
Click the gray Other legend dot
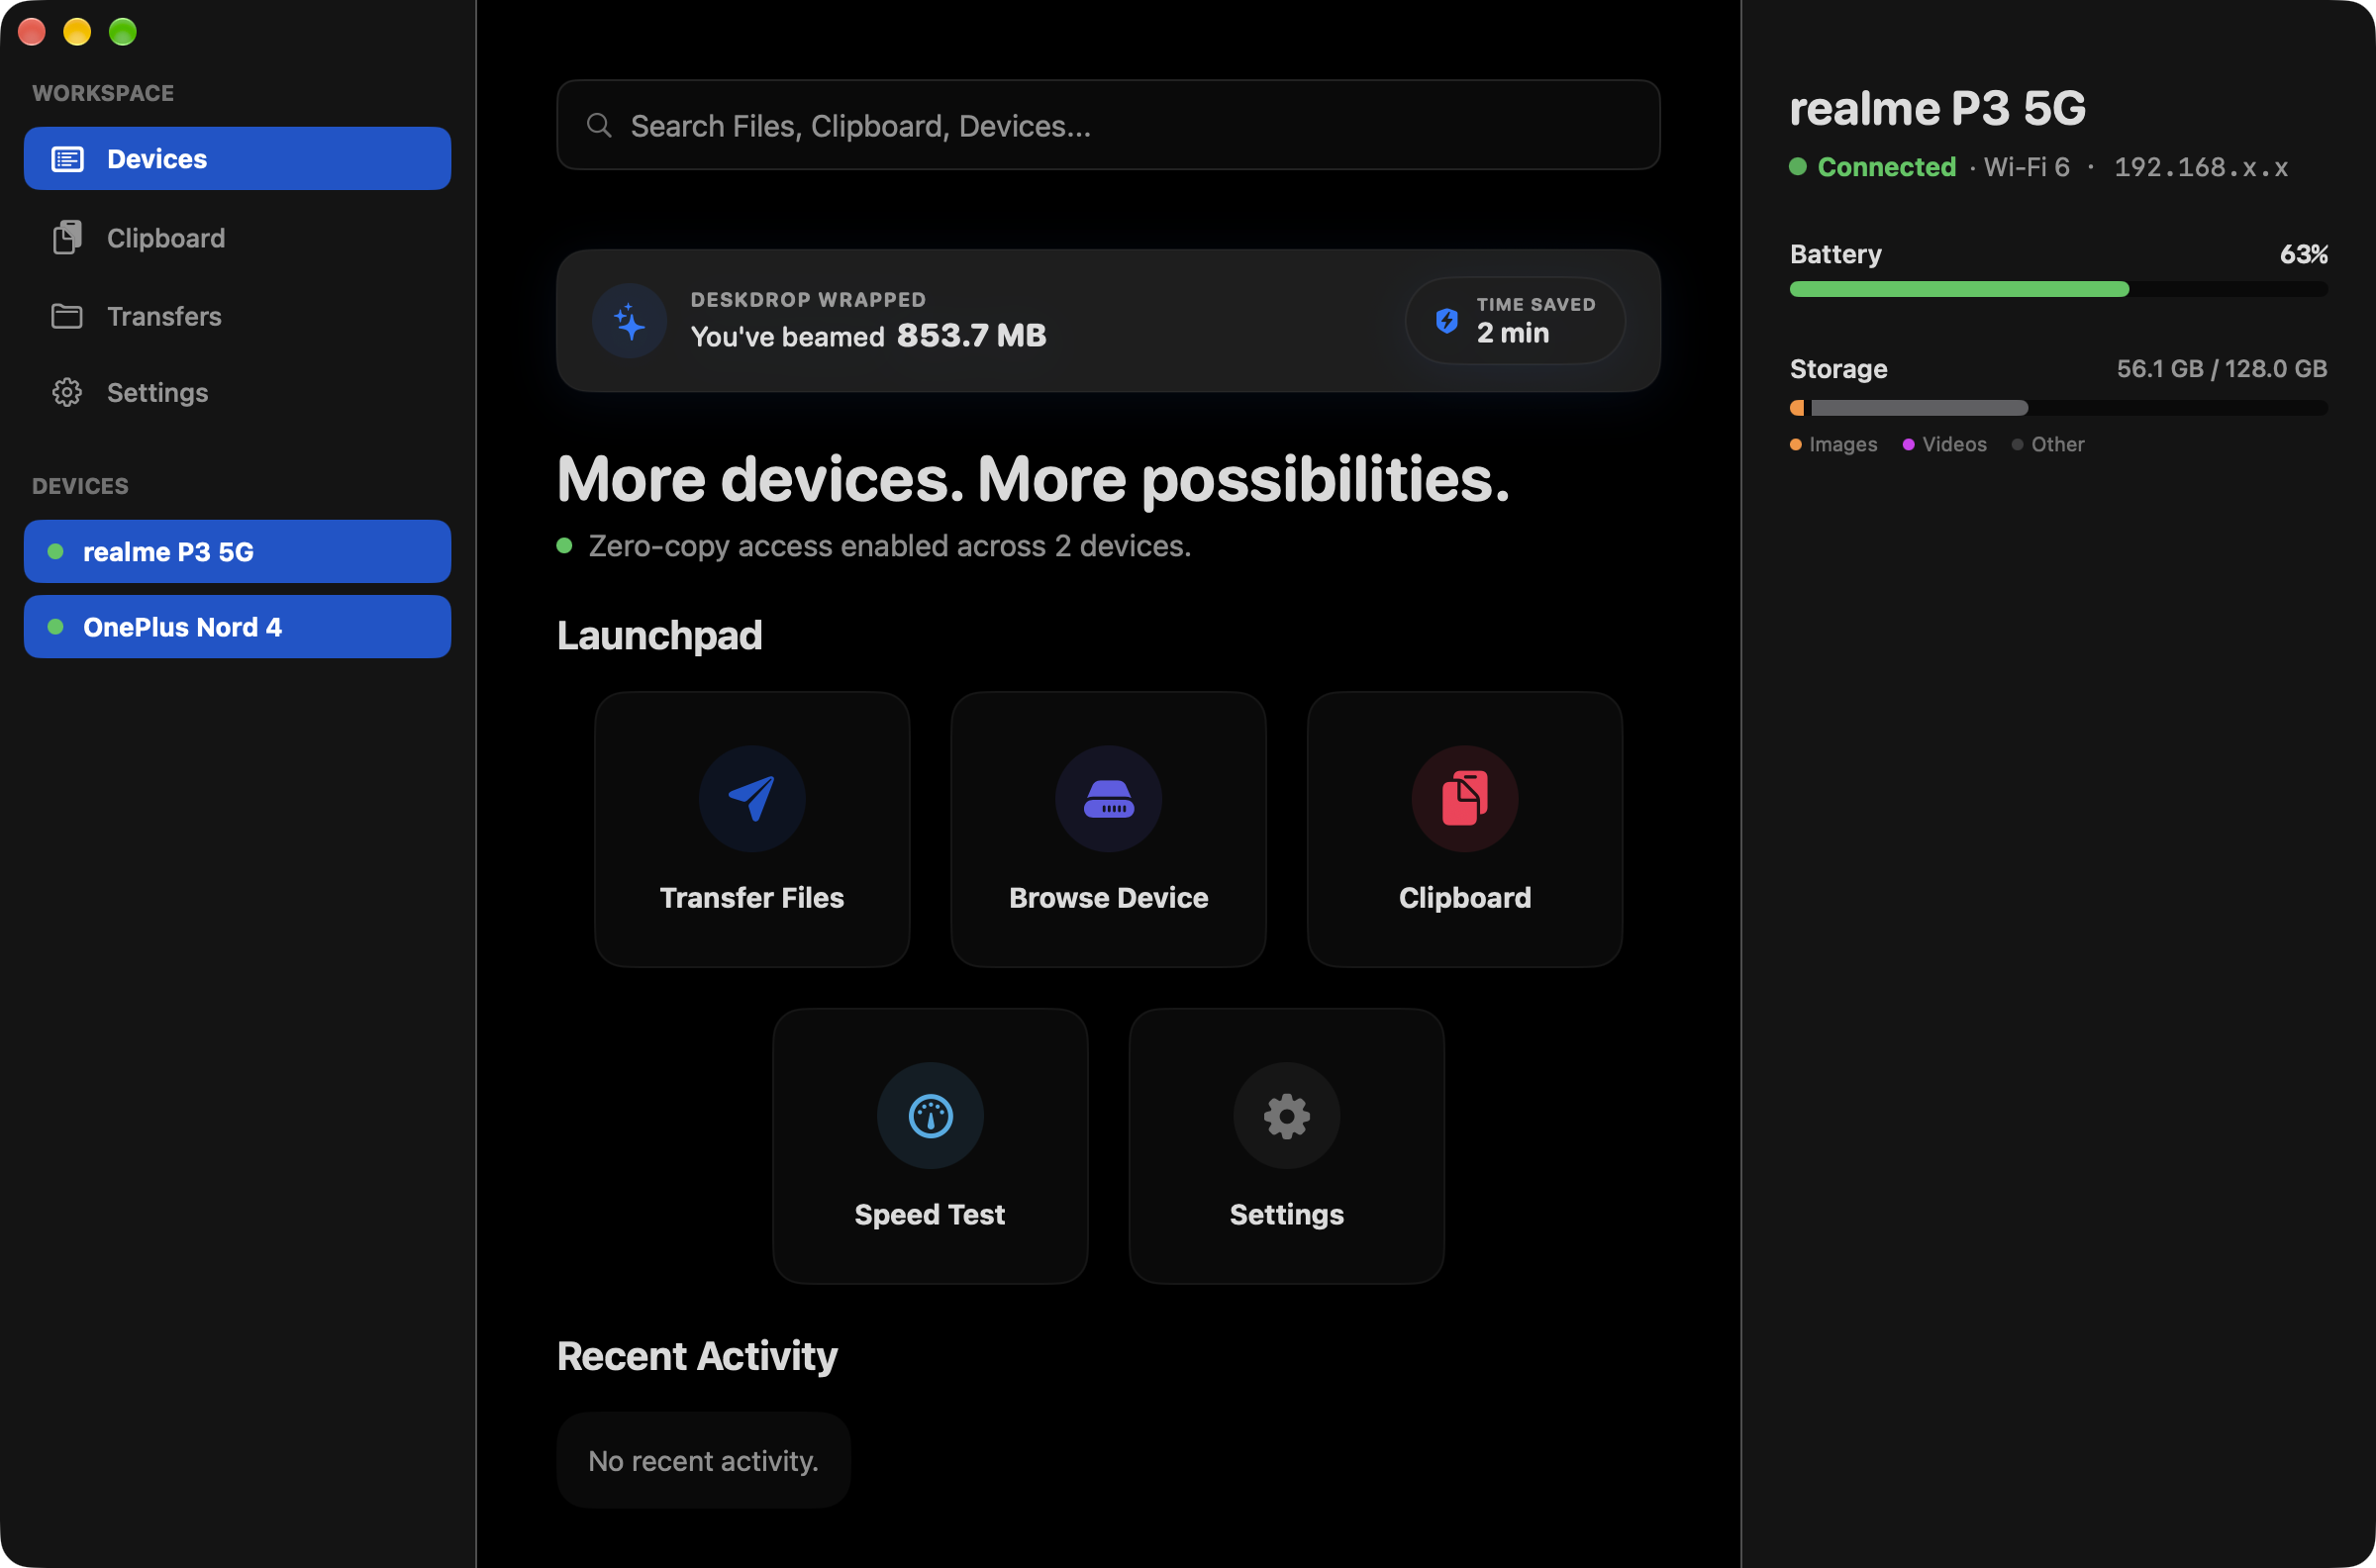[x=2017, y=444]
